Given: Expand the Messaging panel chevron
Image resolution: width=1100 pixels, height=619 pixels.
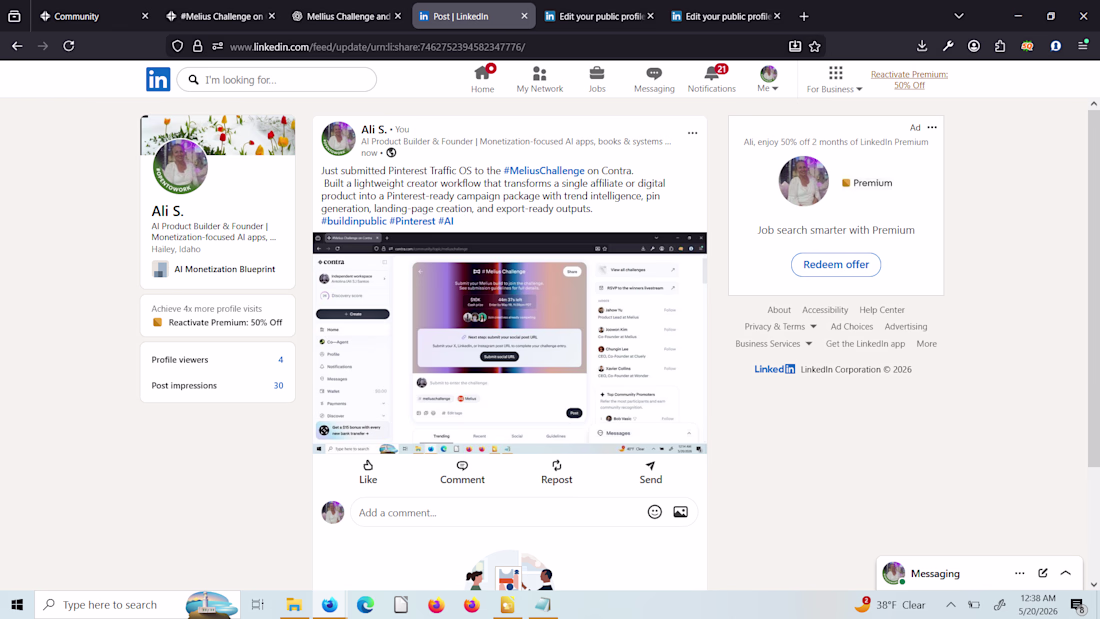Looking at the screenshot, I should pos(1066,573).
